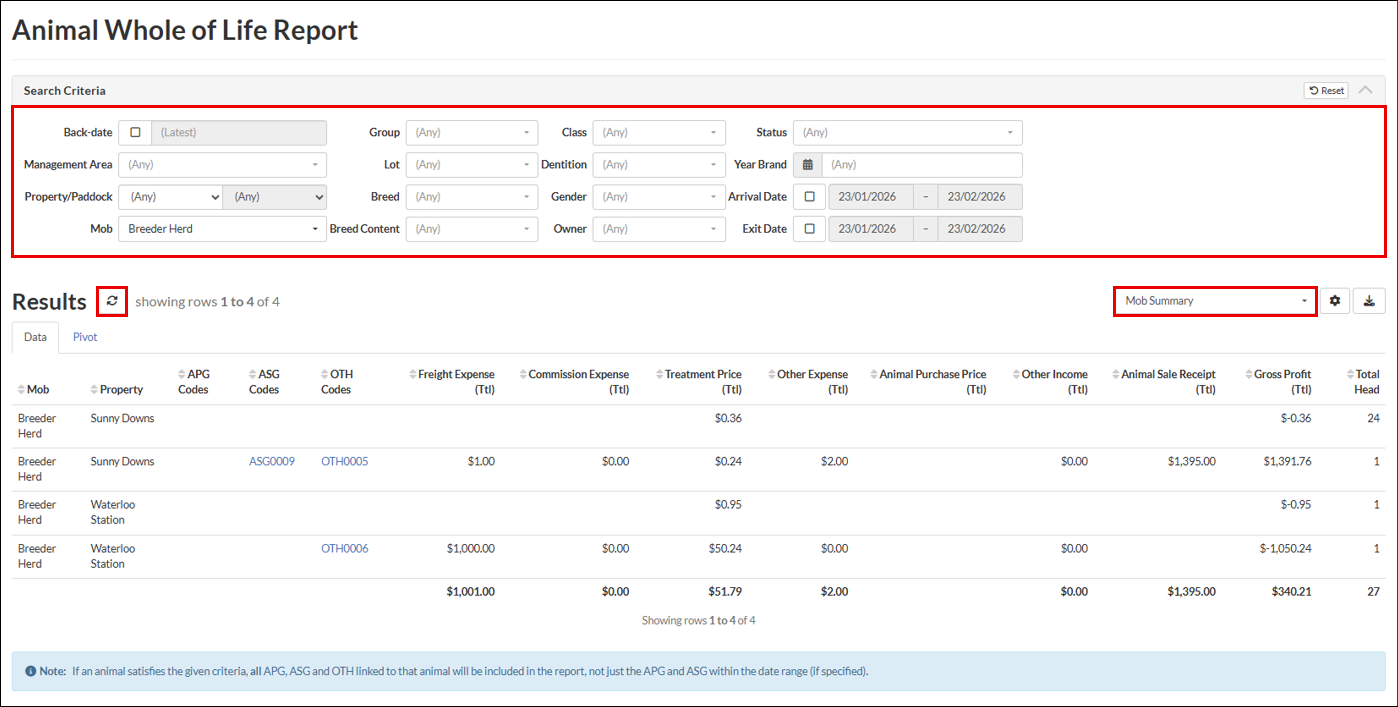This screenshot has height=707, width=1398.
Task: Tick the Exit Date checkbox
Action: tap(809, 229)
